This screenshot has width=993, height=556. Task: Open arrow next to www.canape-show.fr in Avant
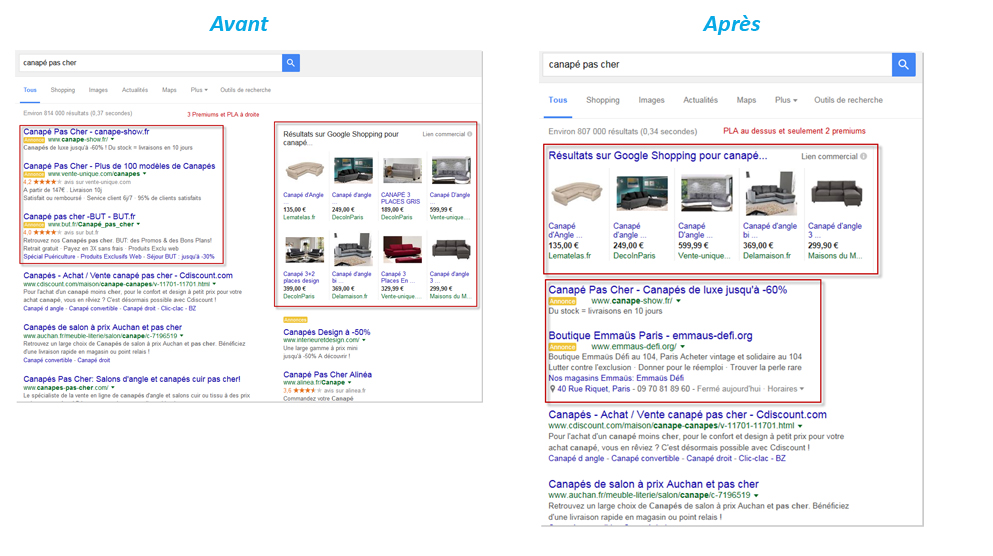coord(113,139)
